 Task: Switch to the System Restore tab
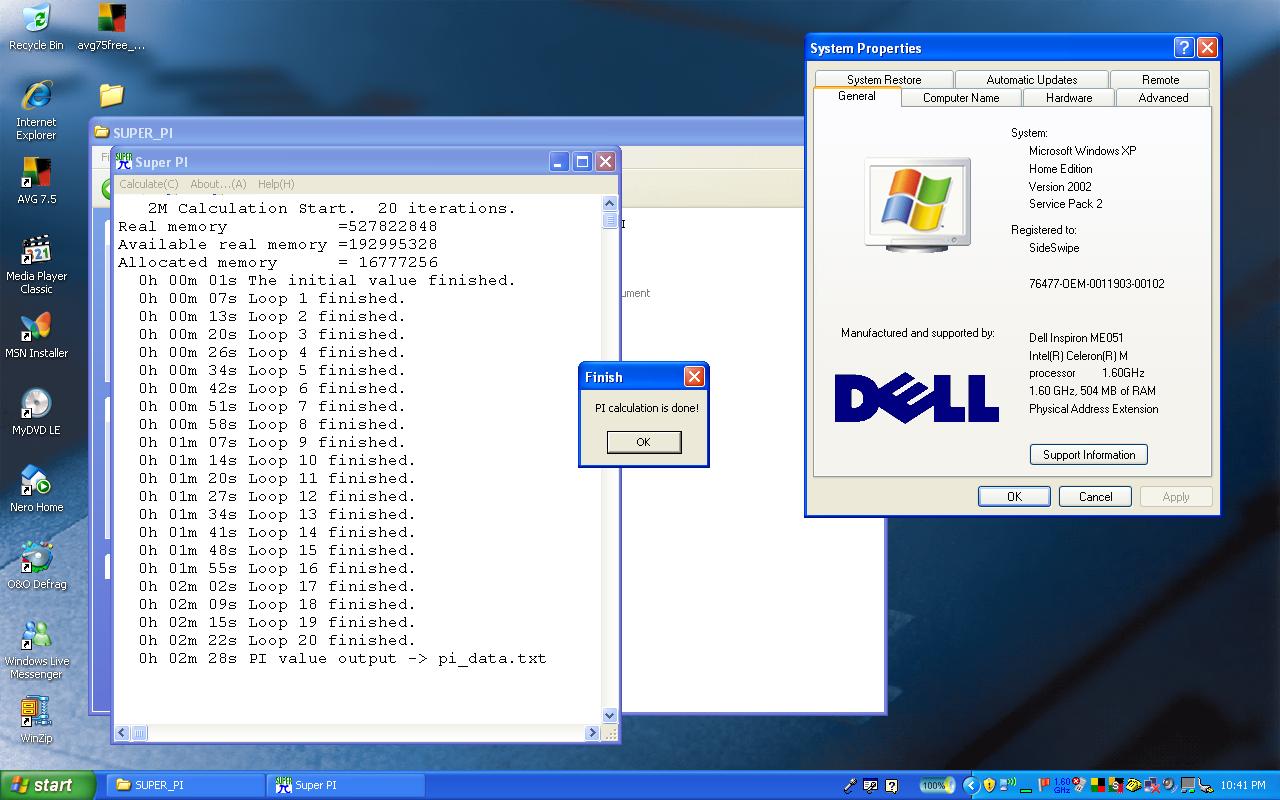[884, 79]
